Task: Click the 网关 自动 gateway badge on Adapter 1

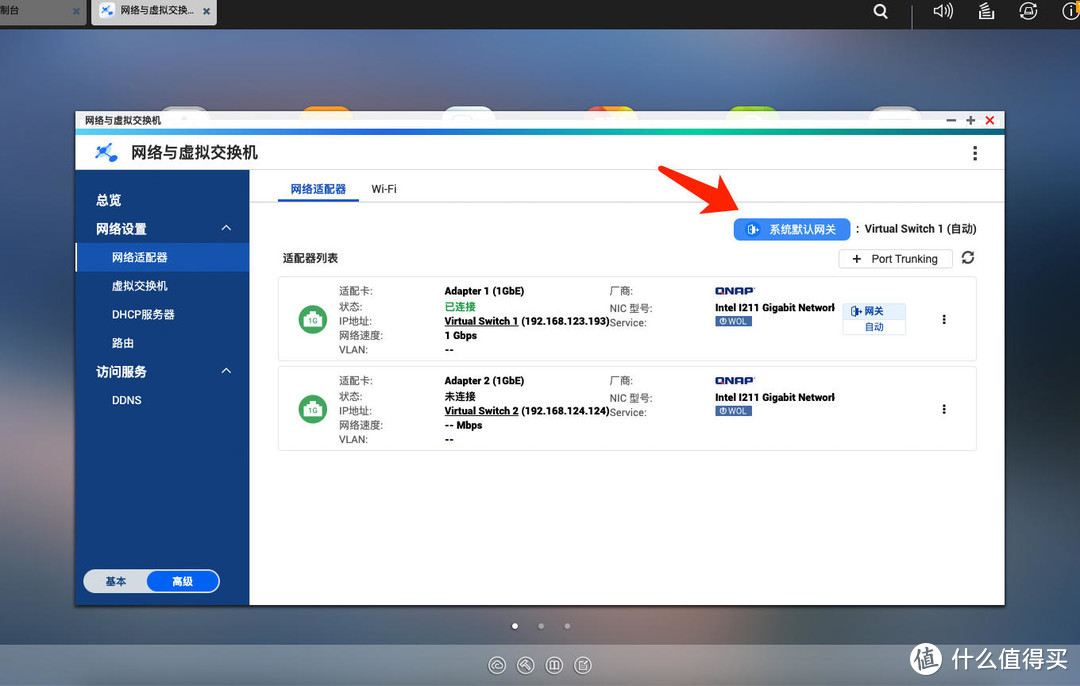Action: tap(873, 319)
